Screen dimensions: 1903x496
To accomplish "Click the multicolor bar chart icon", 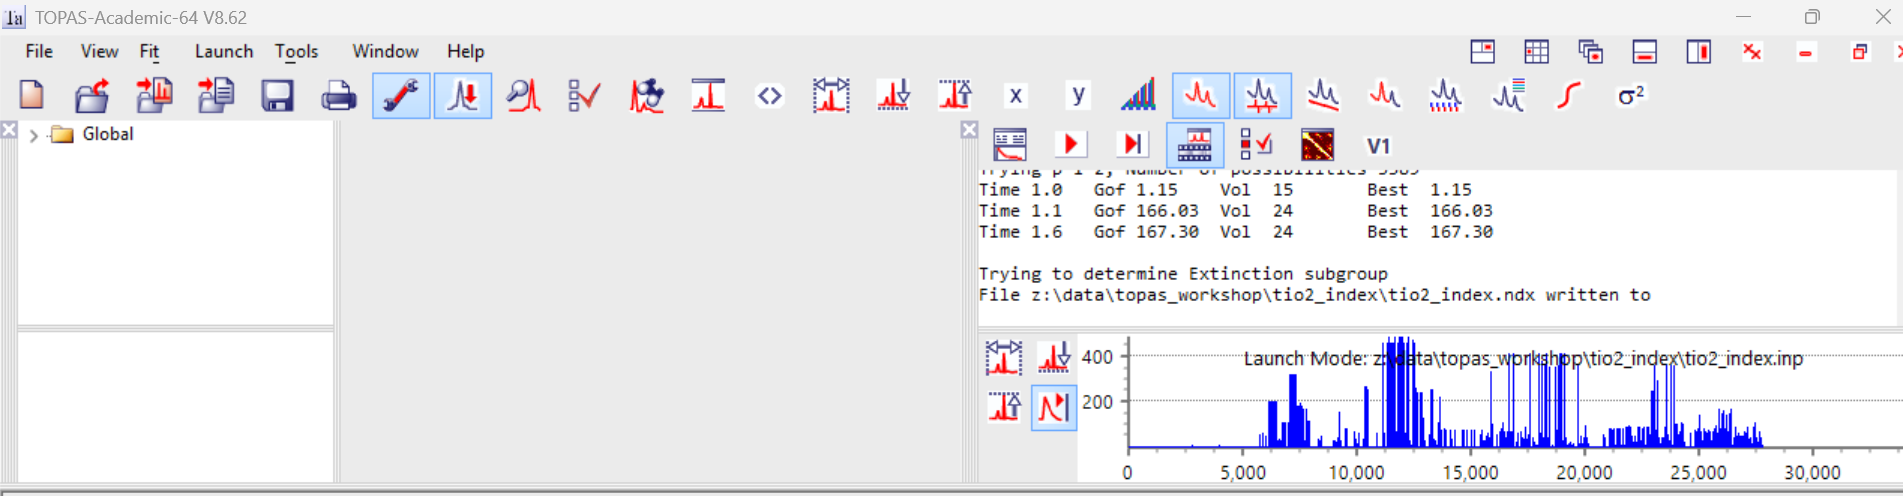I will (x=1138, y=96).
